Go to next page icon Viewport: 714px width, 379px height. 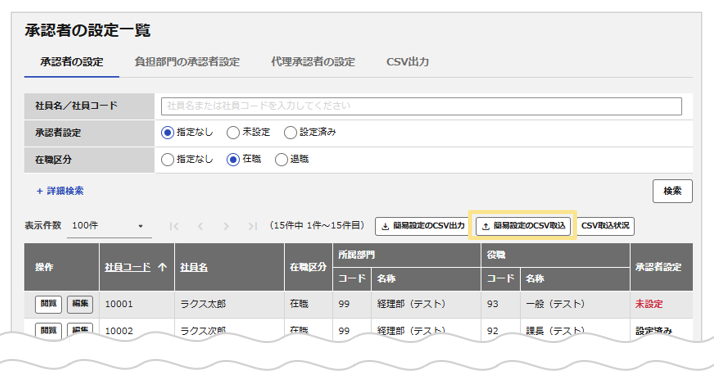pos(226,226)
